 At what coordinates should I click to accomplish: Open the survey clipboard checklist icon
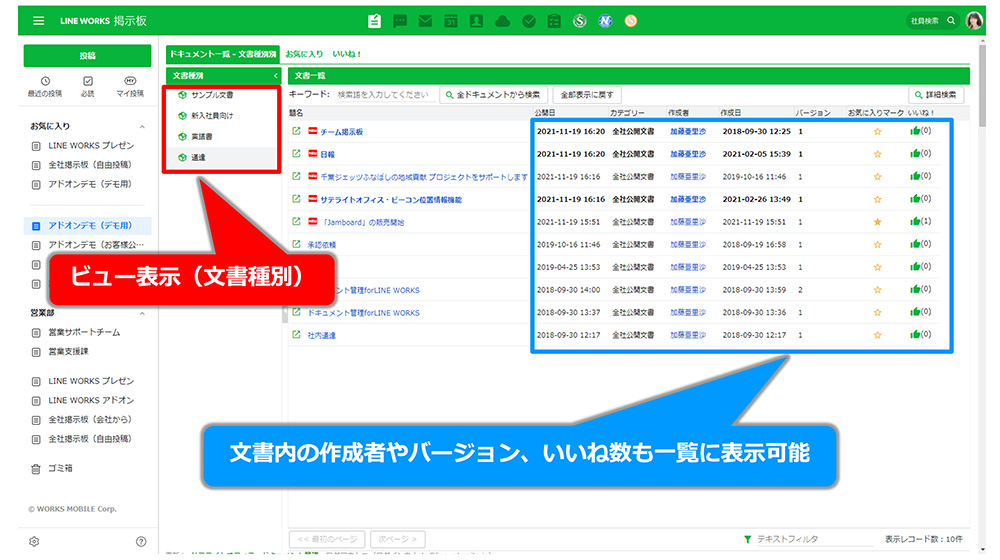(x=554, y=21)
